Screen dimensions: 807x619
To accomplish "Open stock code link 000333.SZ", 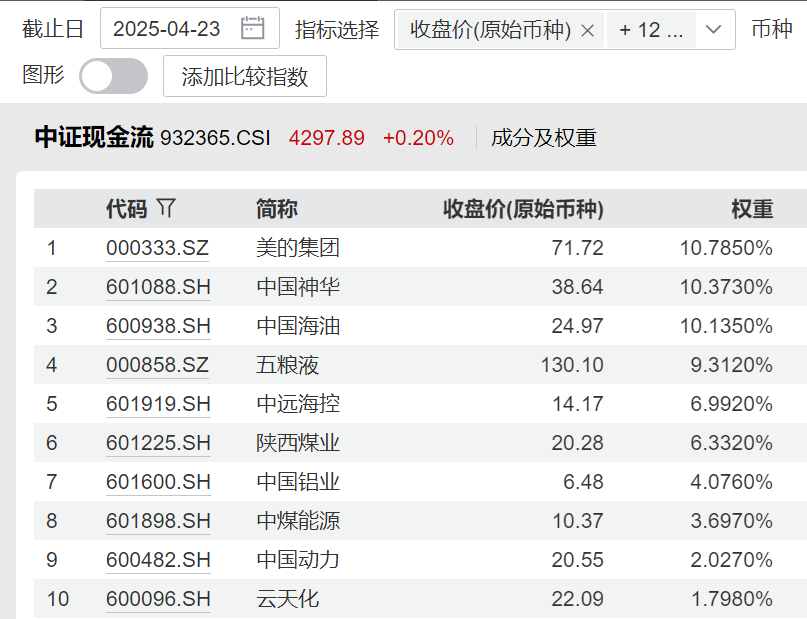I will coord(156,248).
